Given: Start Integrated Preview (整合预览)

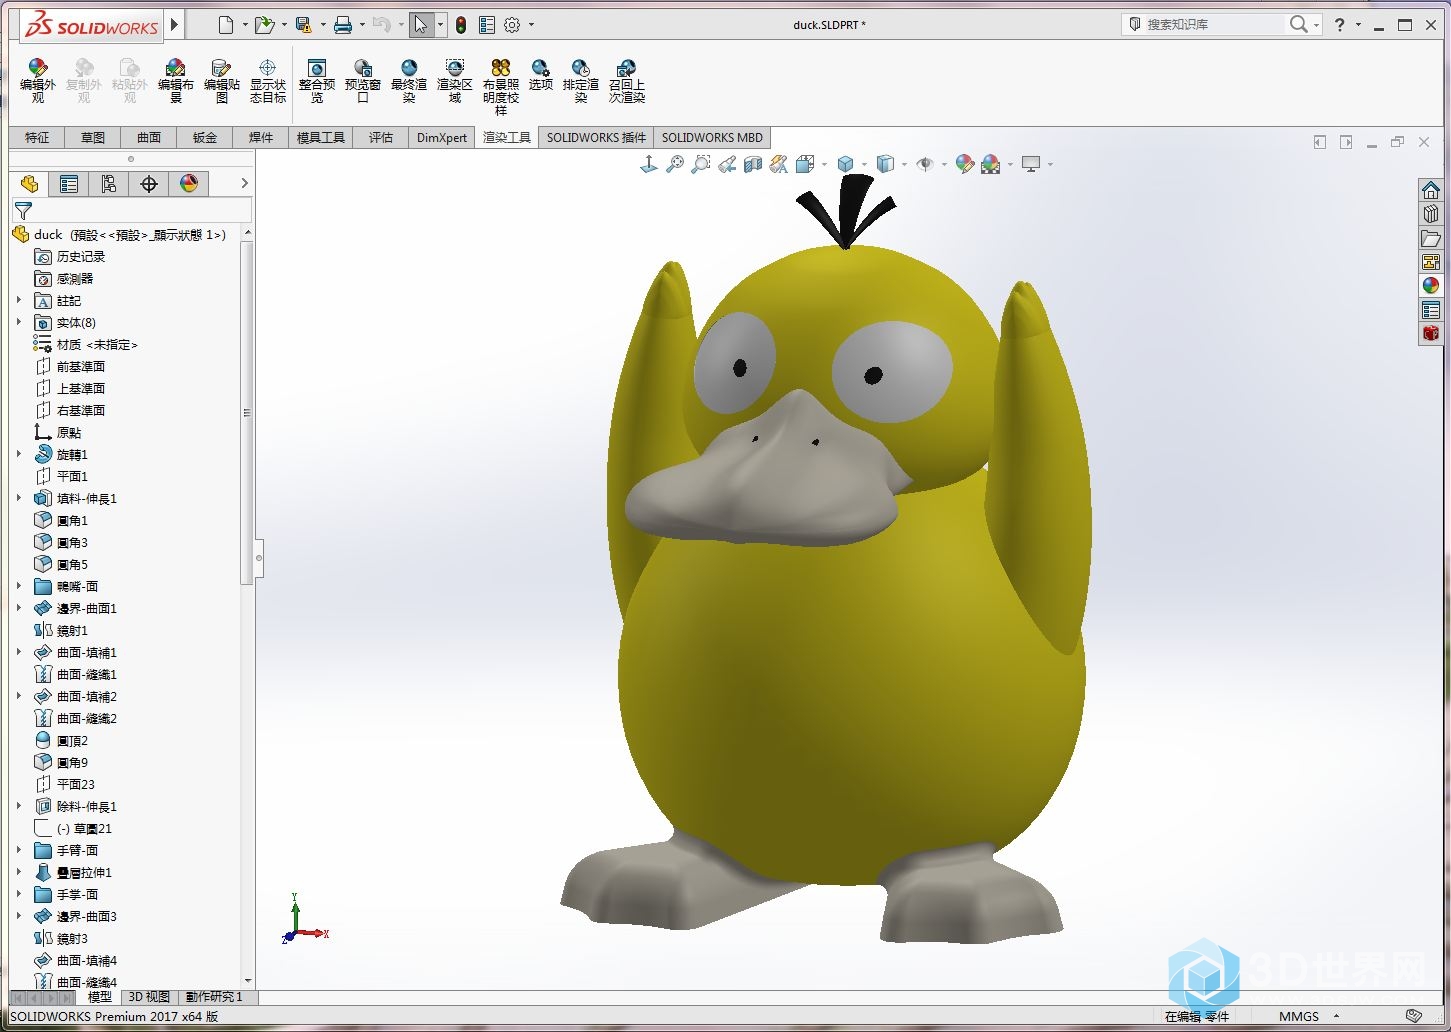Looking at the screenshot, I should coord(317,80).
